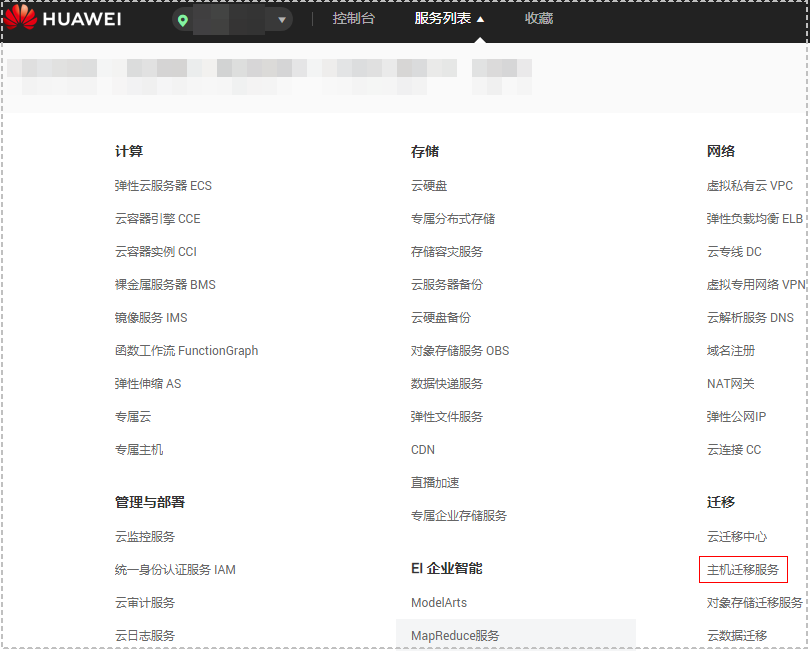Viewport: 810px width, 651px height.
Task: Open 主机迁移服务
Action: [743, 570]
